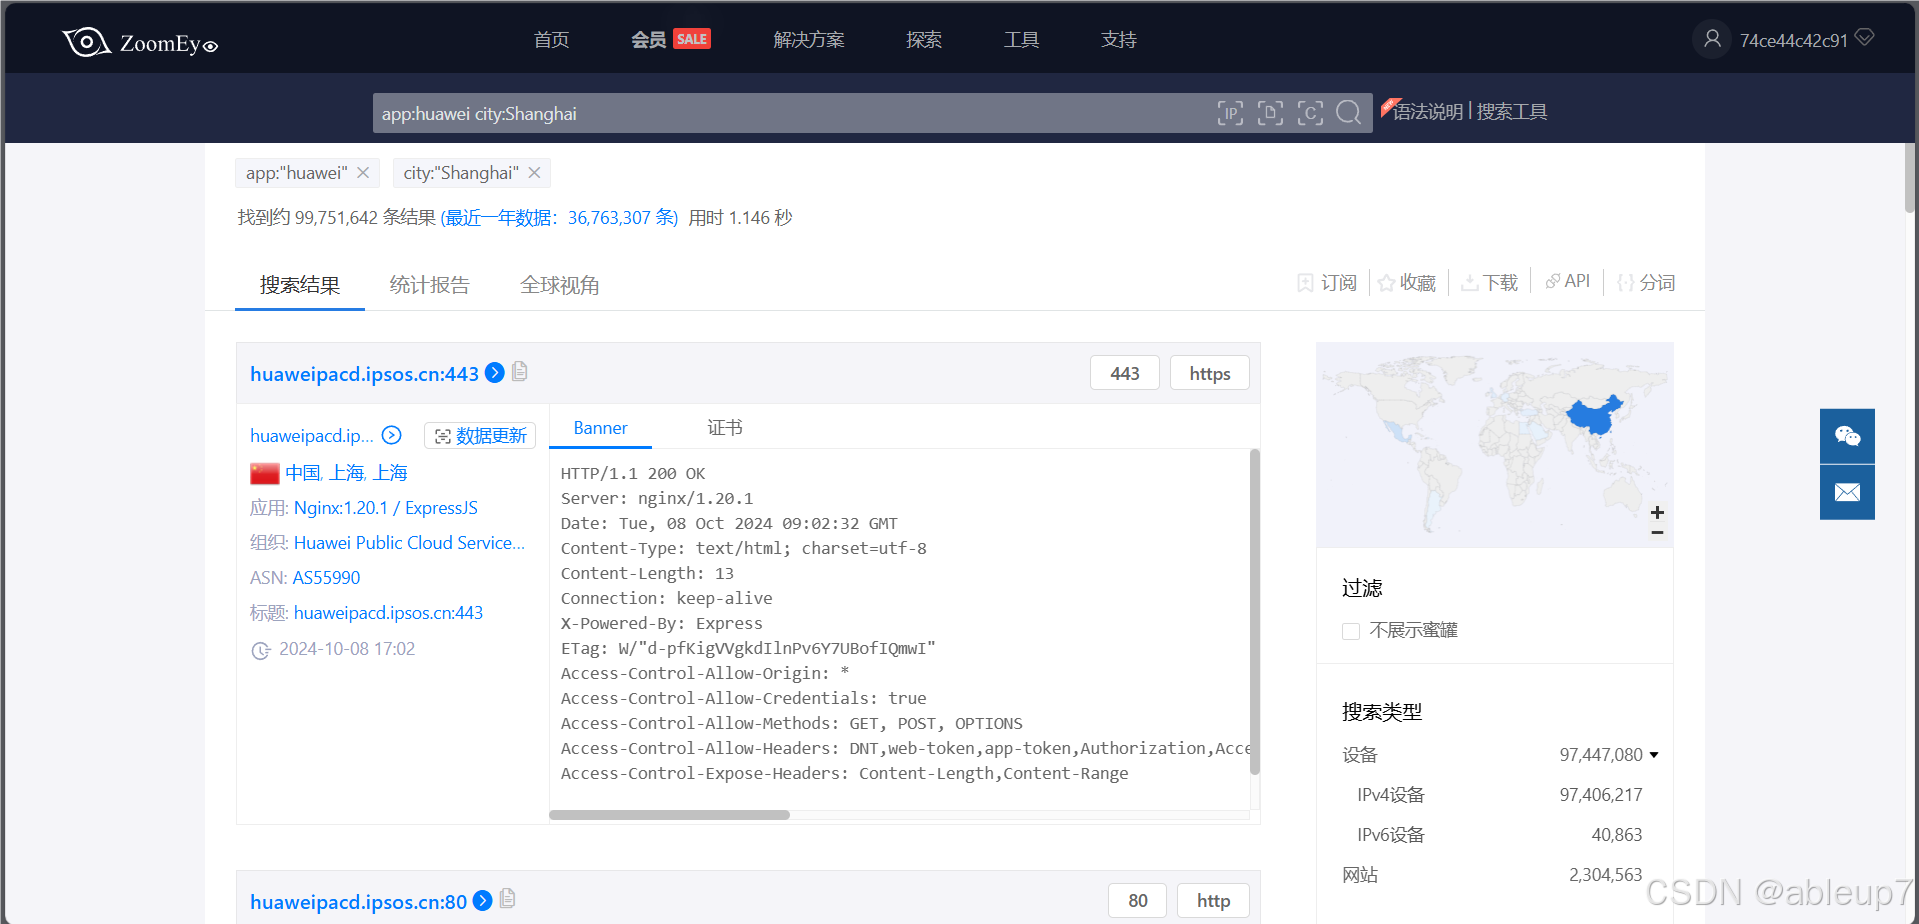Click the banner horizontal scrollbar
This screenshot has width=1919, height=924.
click(669, 815)
